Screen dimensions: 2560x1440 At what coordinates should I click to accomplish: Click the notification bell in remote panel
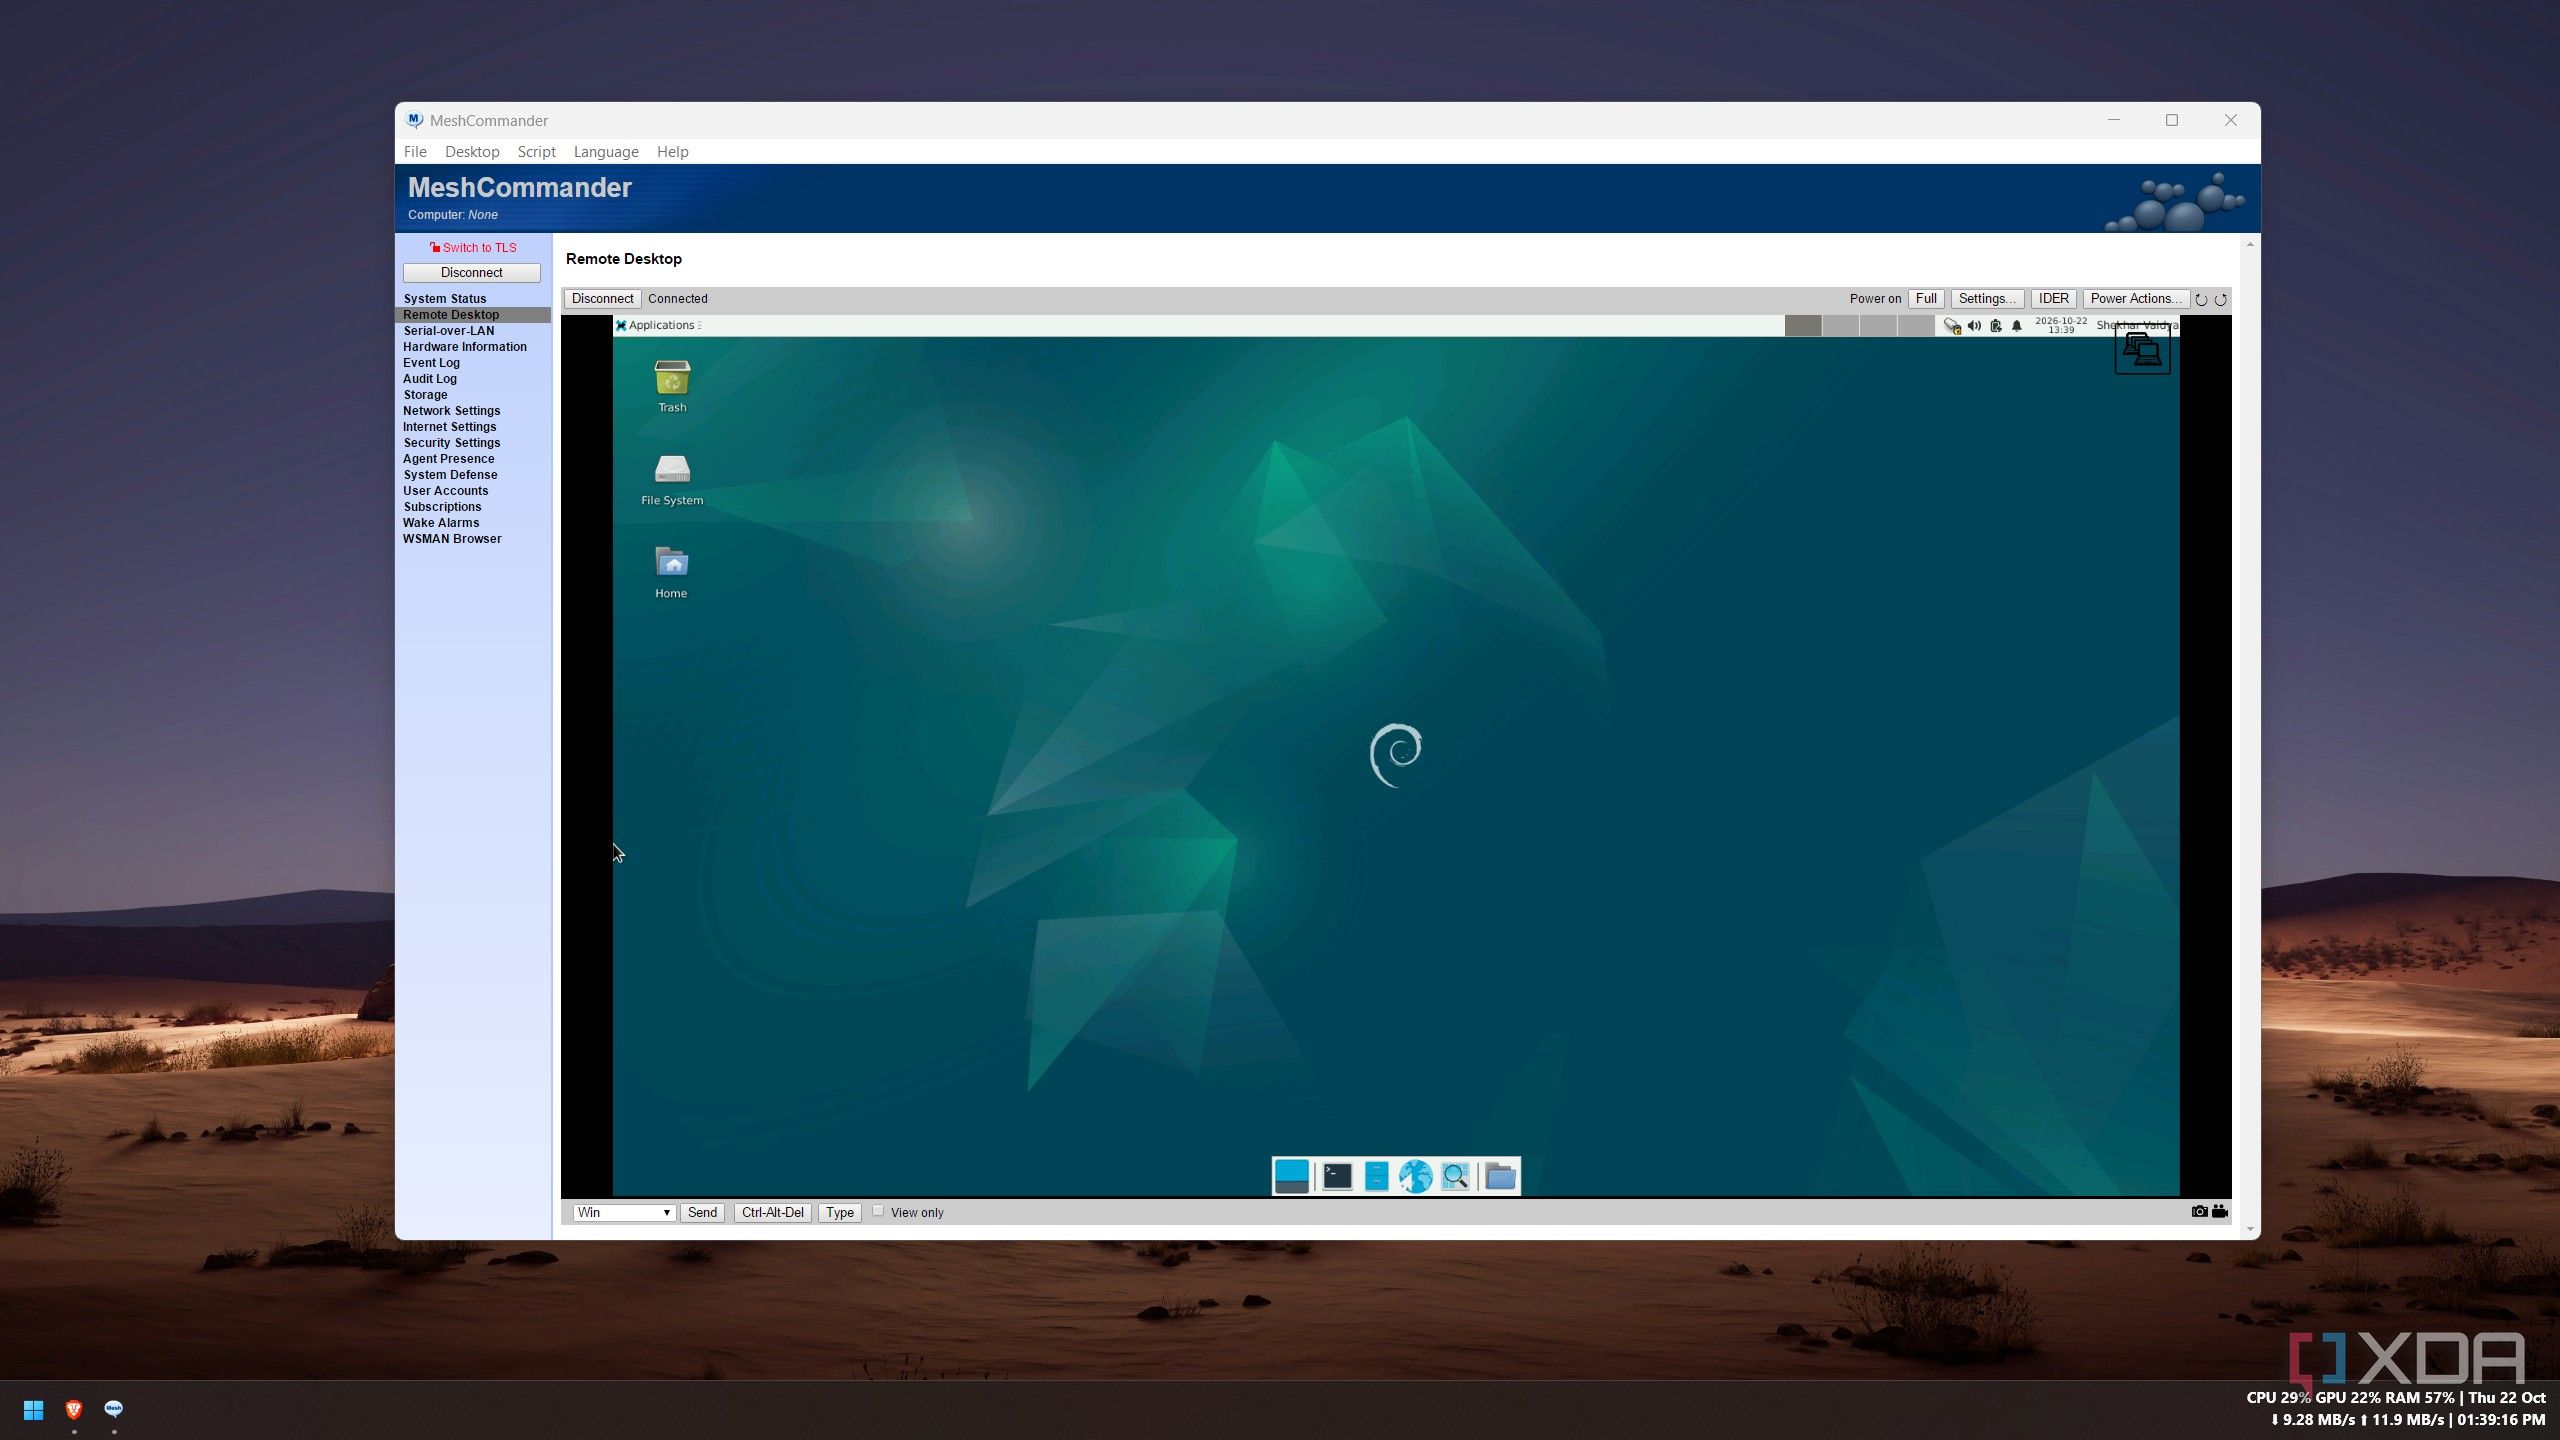tap(2017, 326)
